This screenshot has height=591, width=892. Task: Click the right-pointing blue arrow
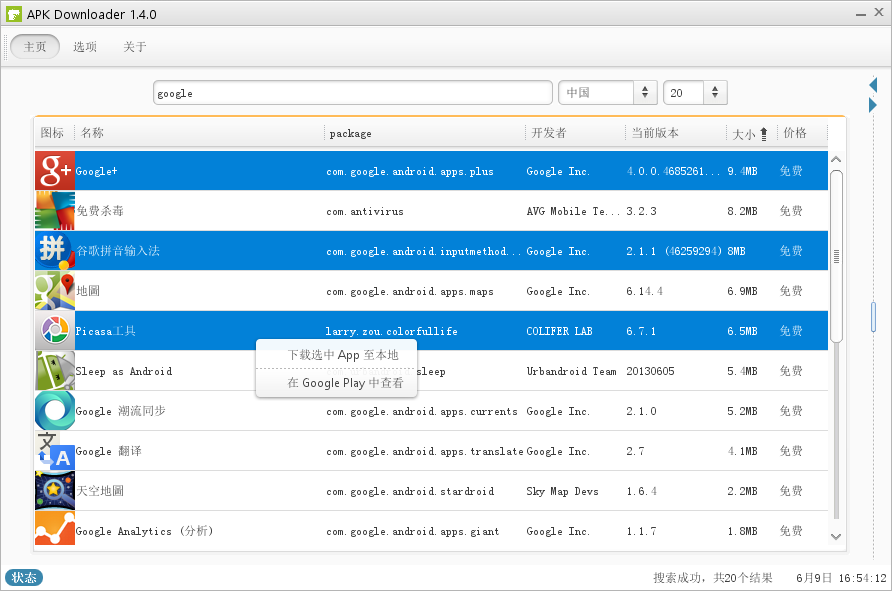pyautogui.click(x=873, y=105)
